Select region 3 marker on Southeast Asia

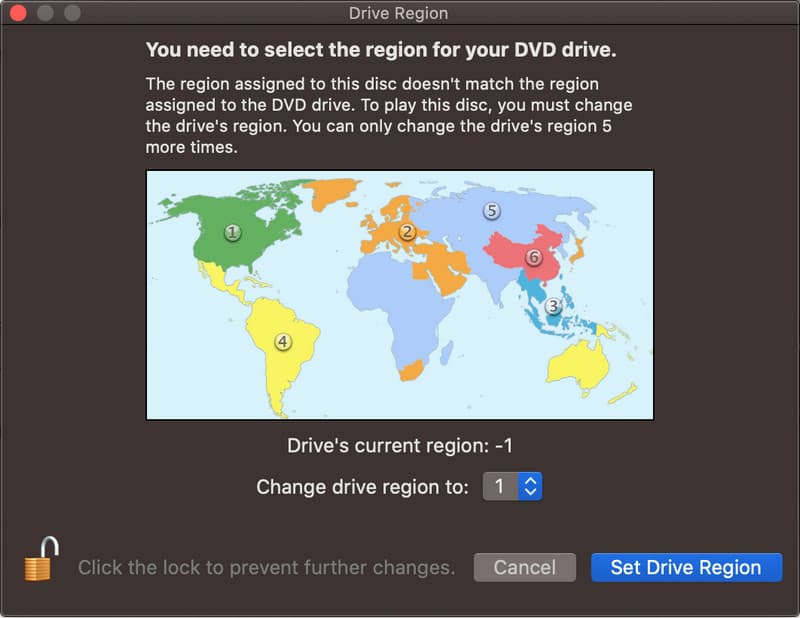pyautogui.click(x=553, y=306)
